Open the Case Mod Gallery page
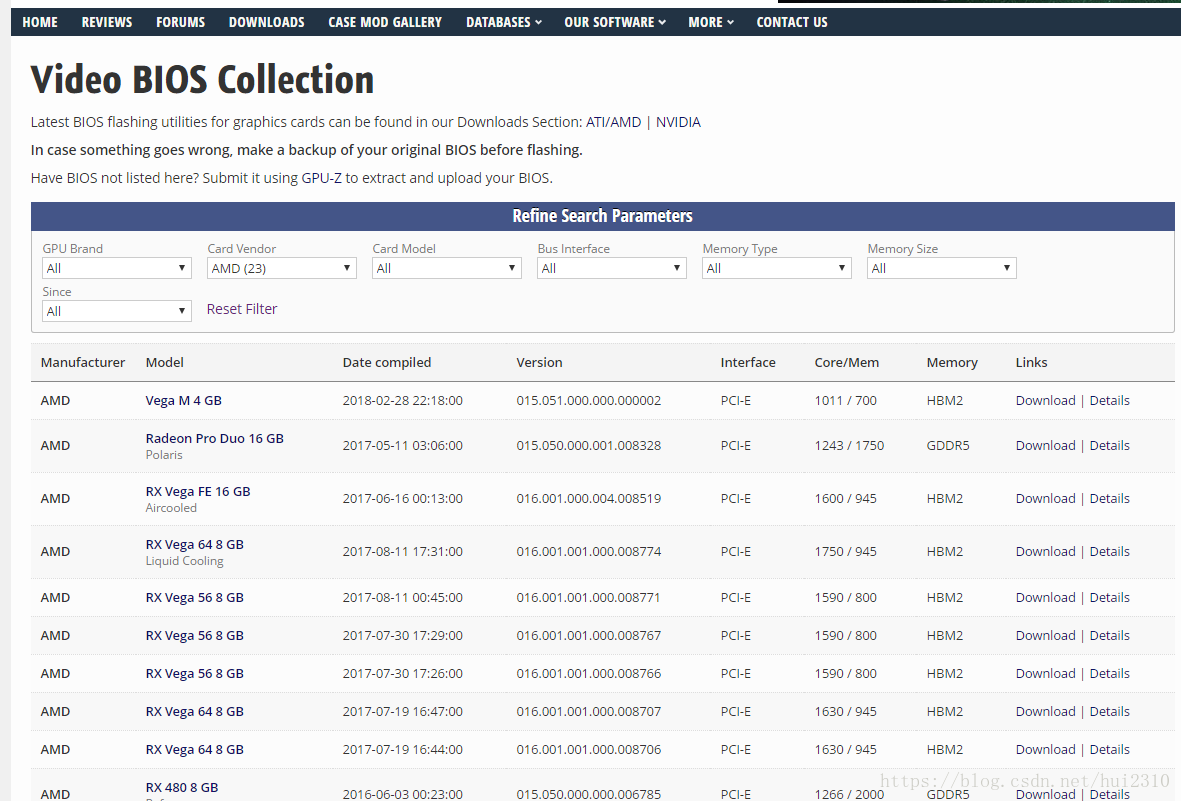Image resolution: width=1181 pixels, height=801 pixels. click(x=385, y=22)
